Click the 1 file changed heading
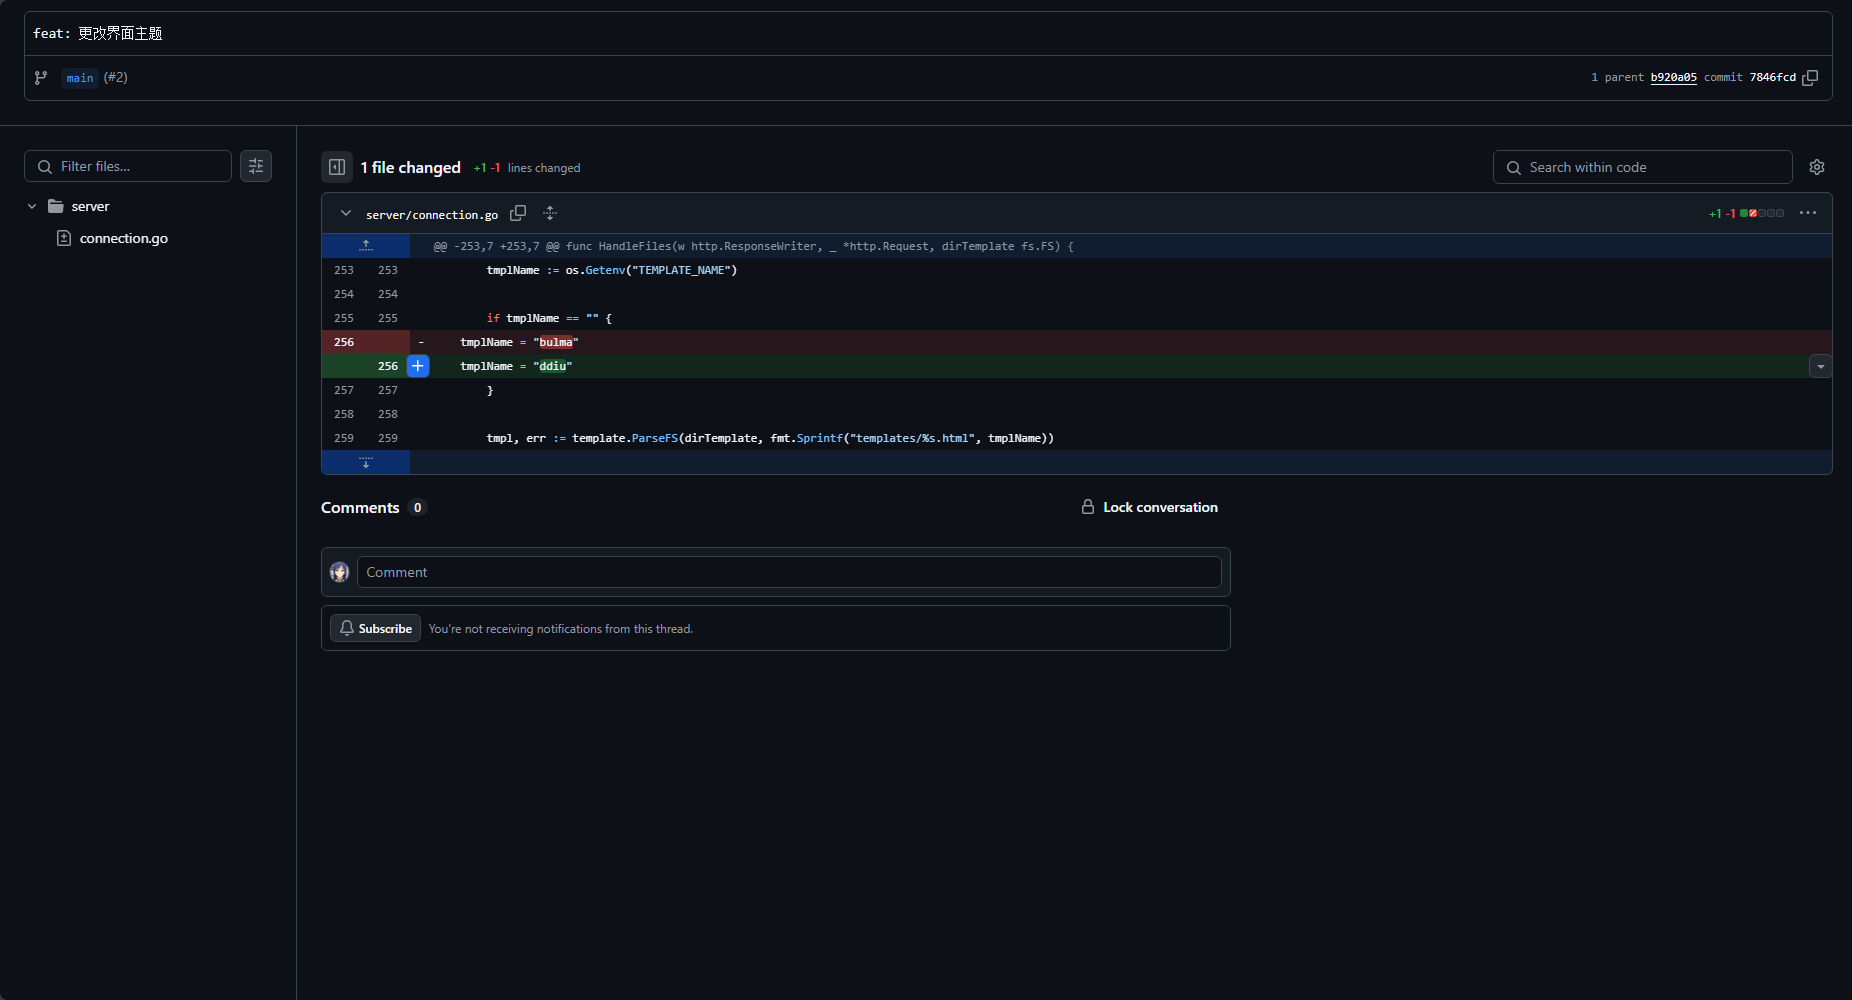1852x1000 pixels. click(410, 167)
